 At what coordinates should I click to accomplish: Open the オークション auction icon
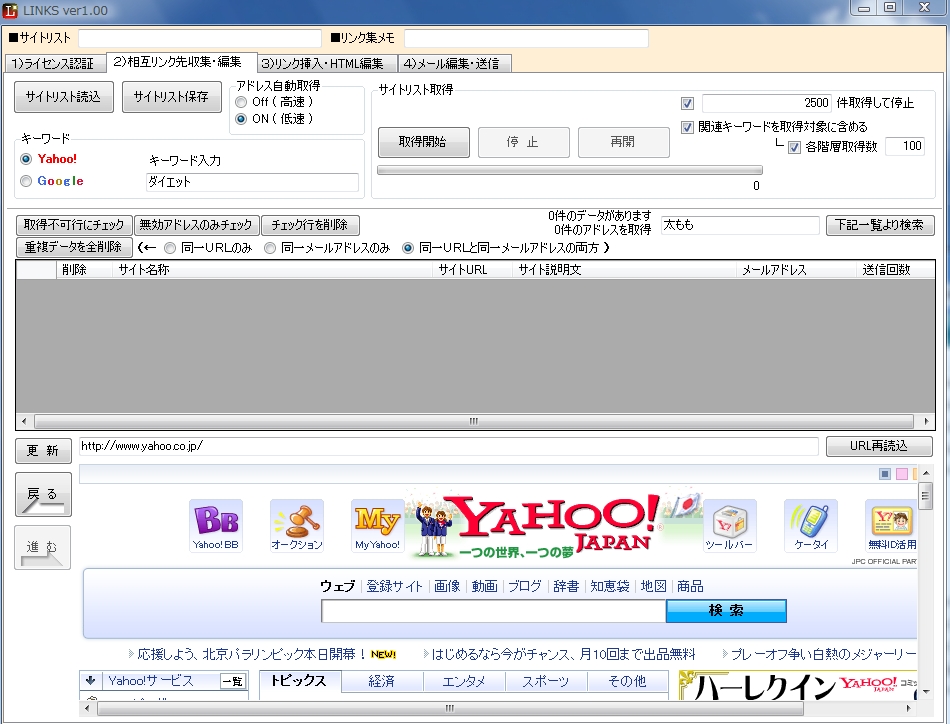click(297, 525)
